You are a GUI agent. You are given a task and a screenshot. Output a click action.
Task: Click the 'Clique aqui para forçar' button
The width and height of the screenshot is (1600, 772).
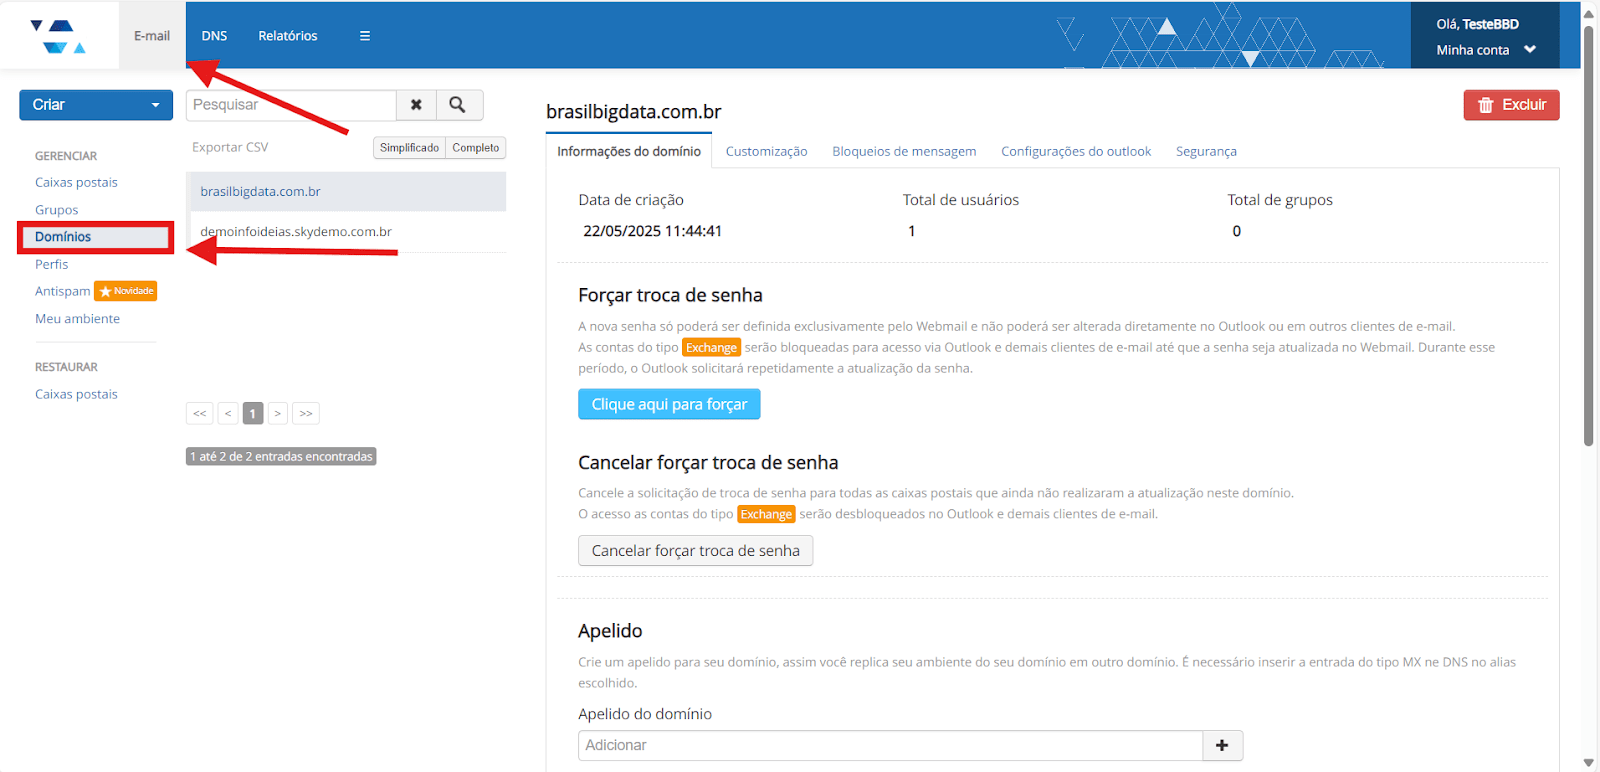pyautogui.click(x=669, y=404)
